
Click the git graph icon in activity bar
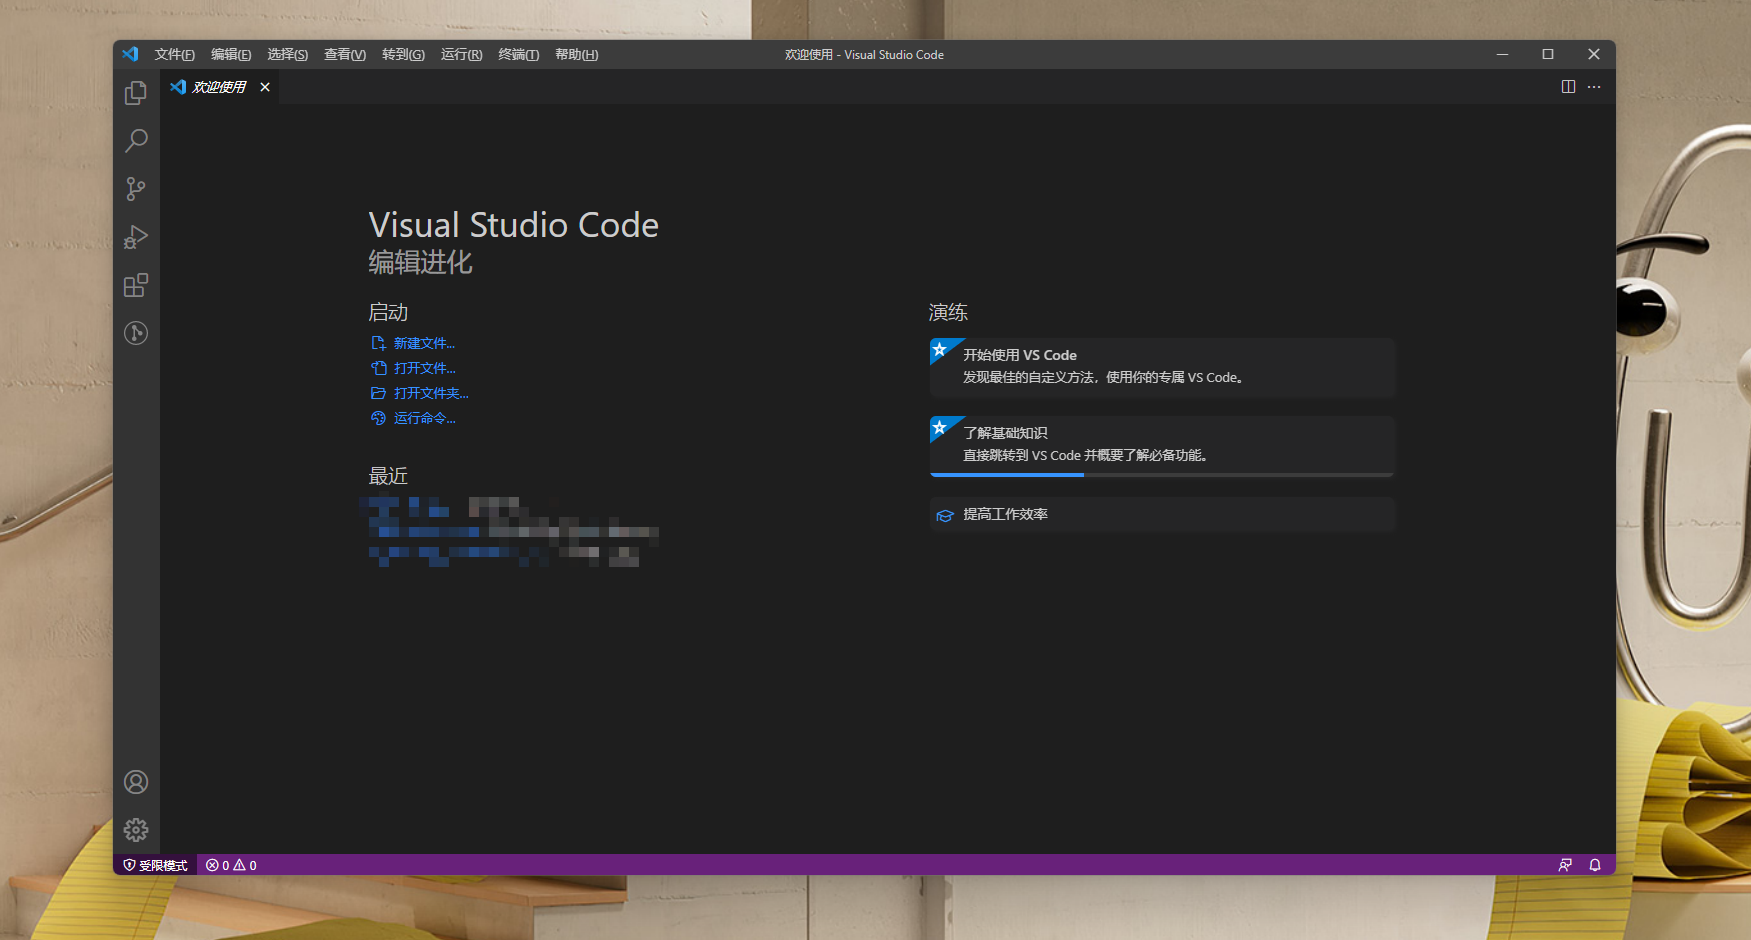136,333
